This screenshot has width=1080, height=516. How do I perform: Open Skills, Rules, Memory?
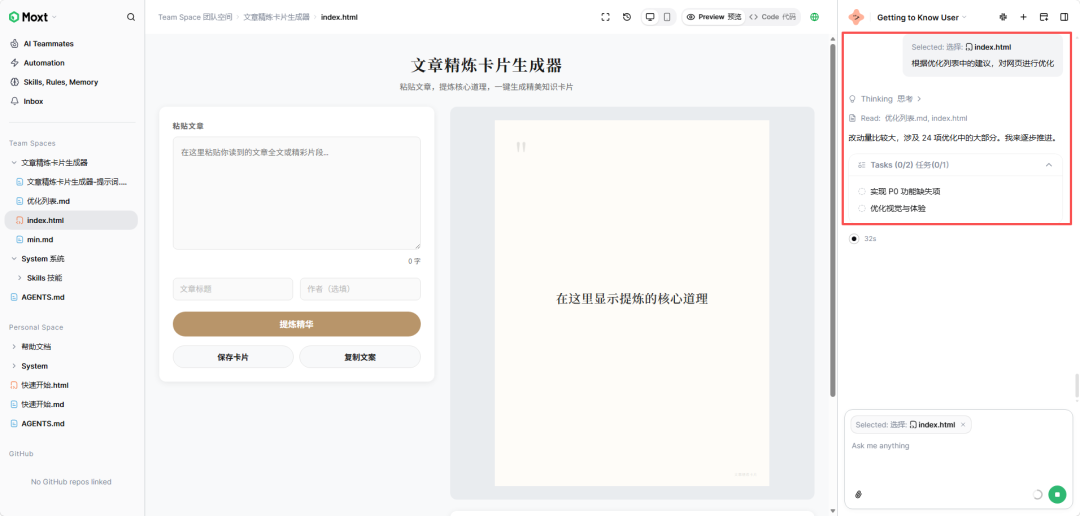pyautogui.click(x=61, y=82)
